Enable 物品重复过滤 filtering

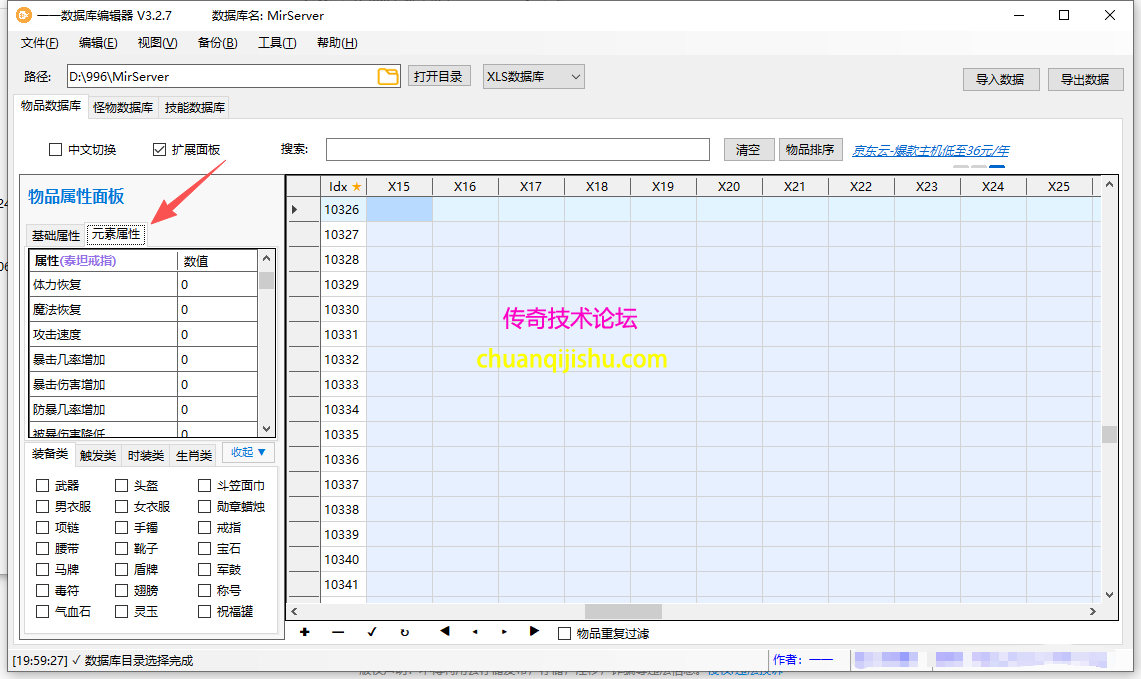[564, 633]
